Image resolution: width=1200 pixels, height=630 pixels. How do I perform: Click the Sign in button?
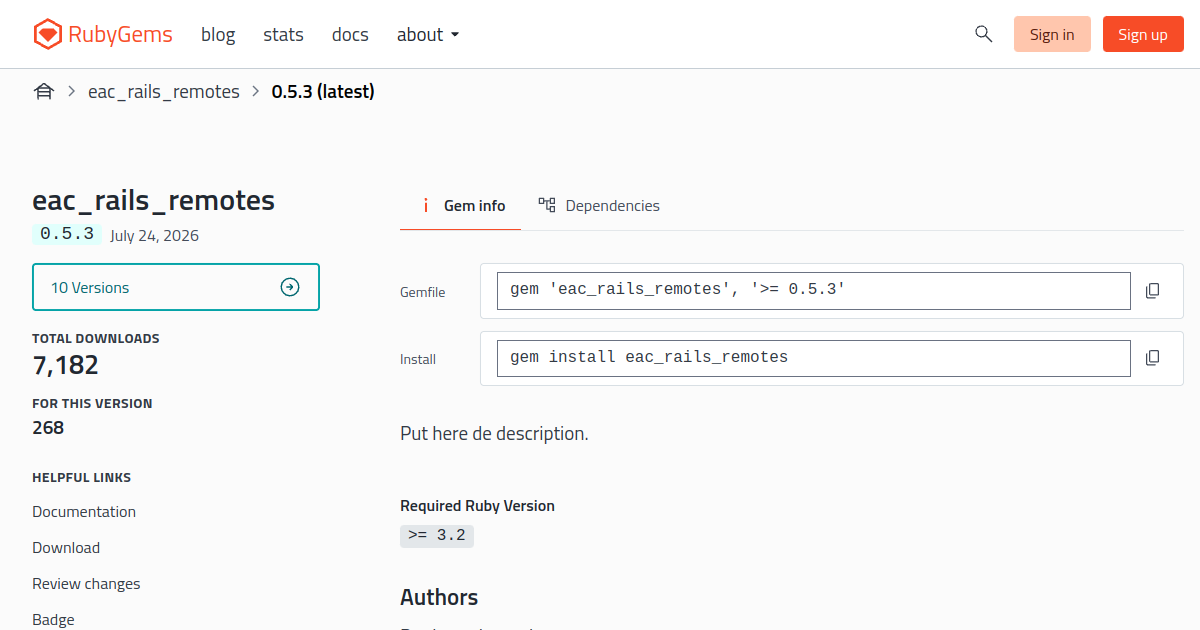[1052, 34]
